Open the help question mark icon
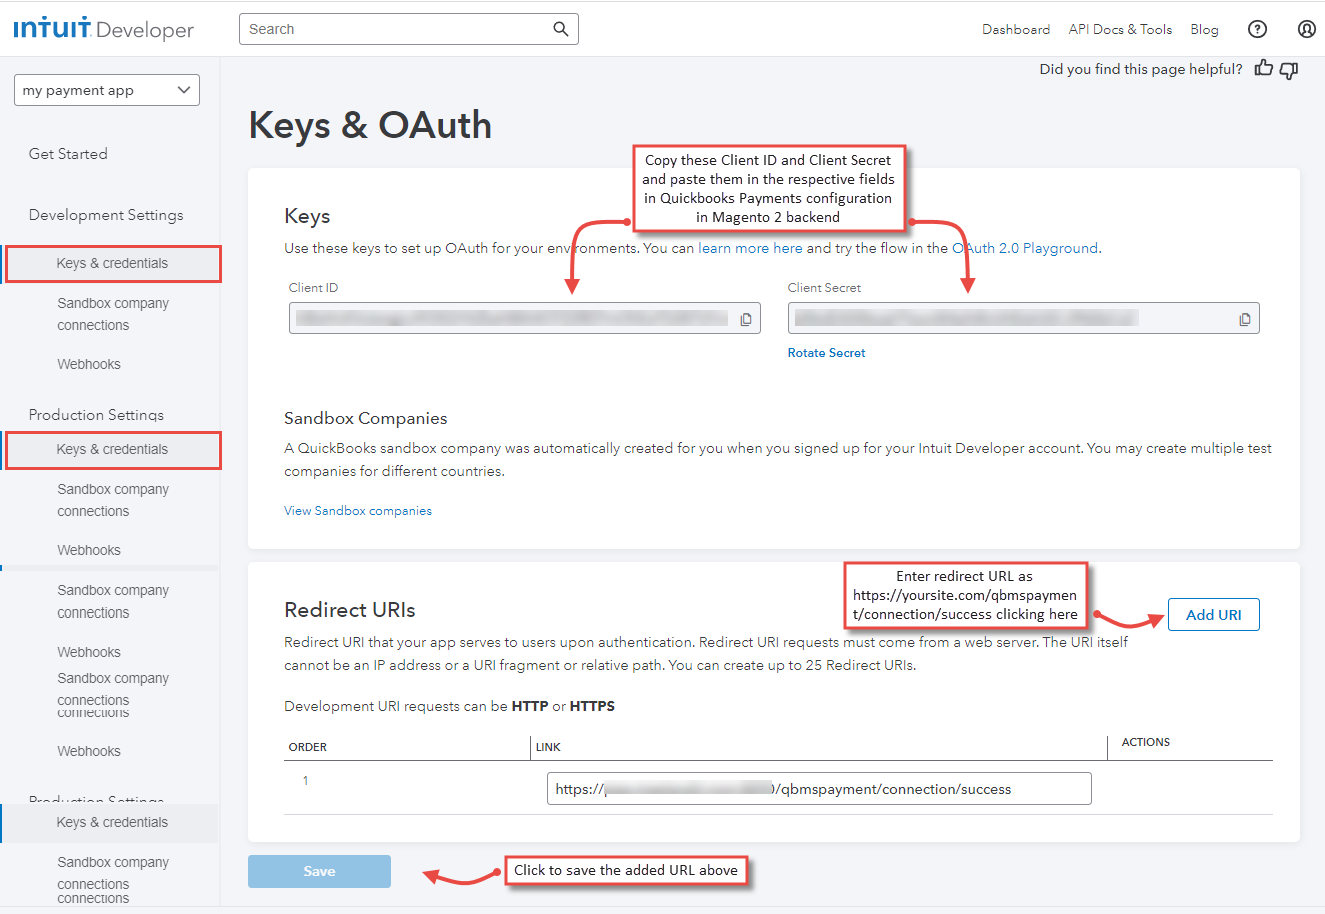 click(x=1258, y=29)
